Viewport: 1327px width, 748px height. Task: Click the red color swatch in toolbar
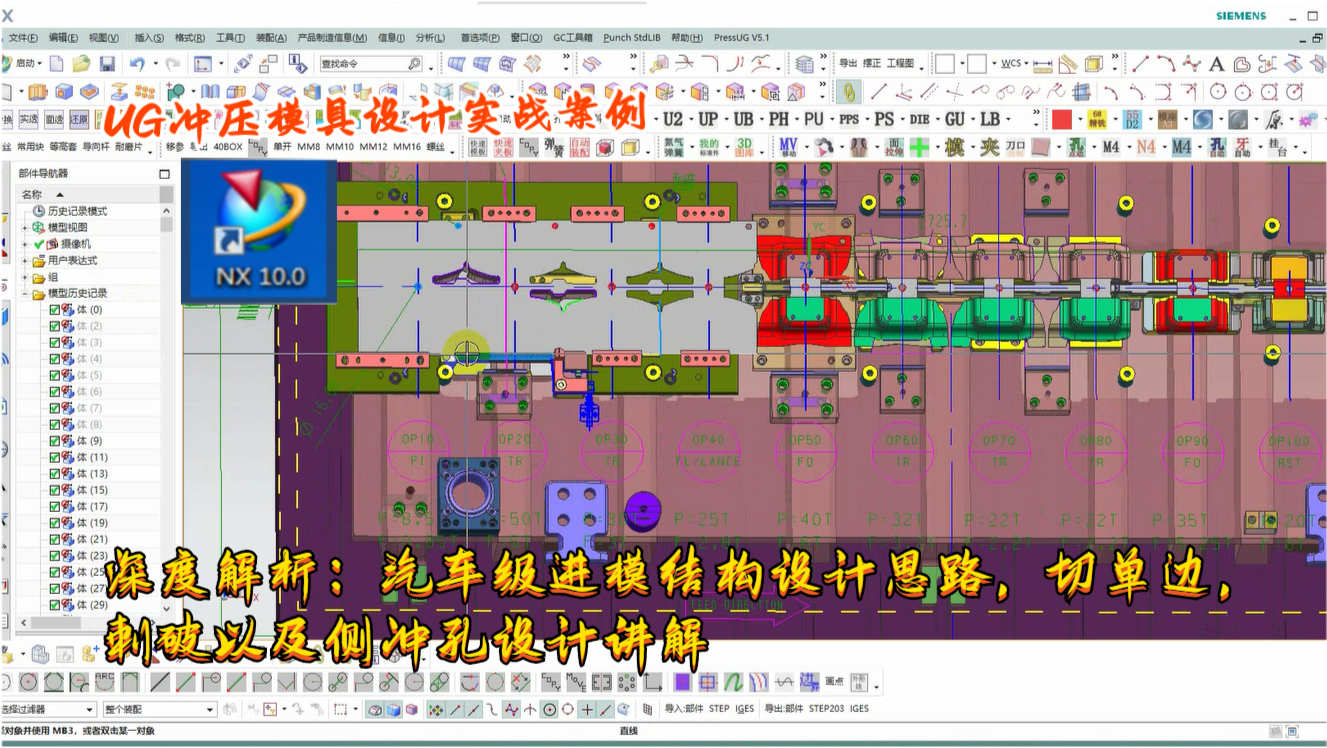pos(1062,119)
